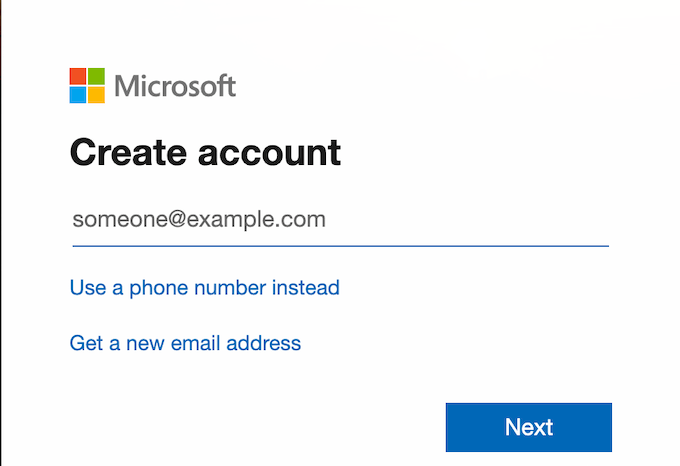Click the 'Next' label on the button
This screenshot has height=466, width=680.
[x=529, y=427]
